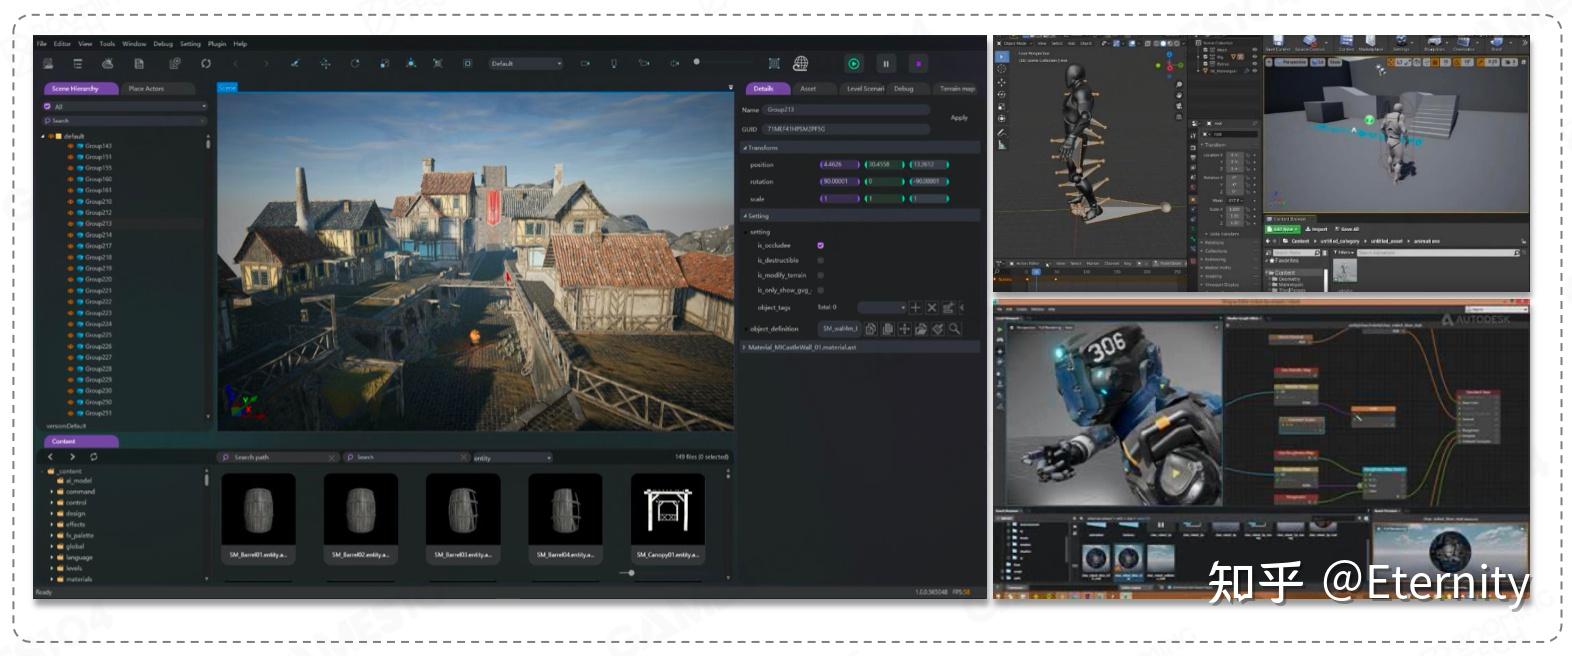Click the Pause button in toolbar
The image size is (1572, 656).
885,63
